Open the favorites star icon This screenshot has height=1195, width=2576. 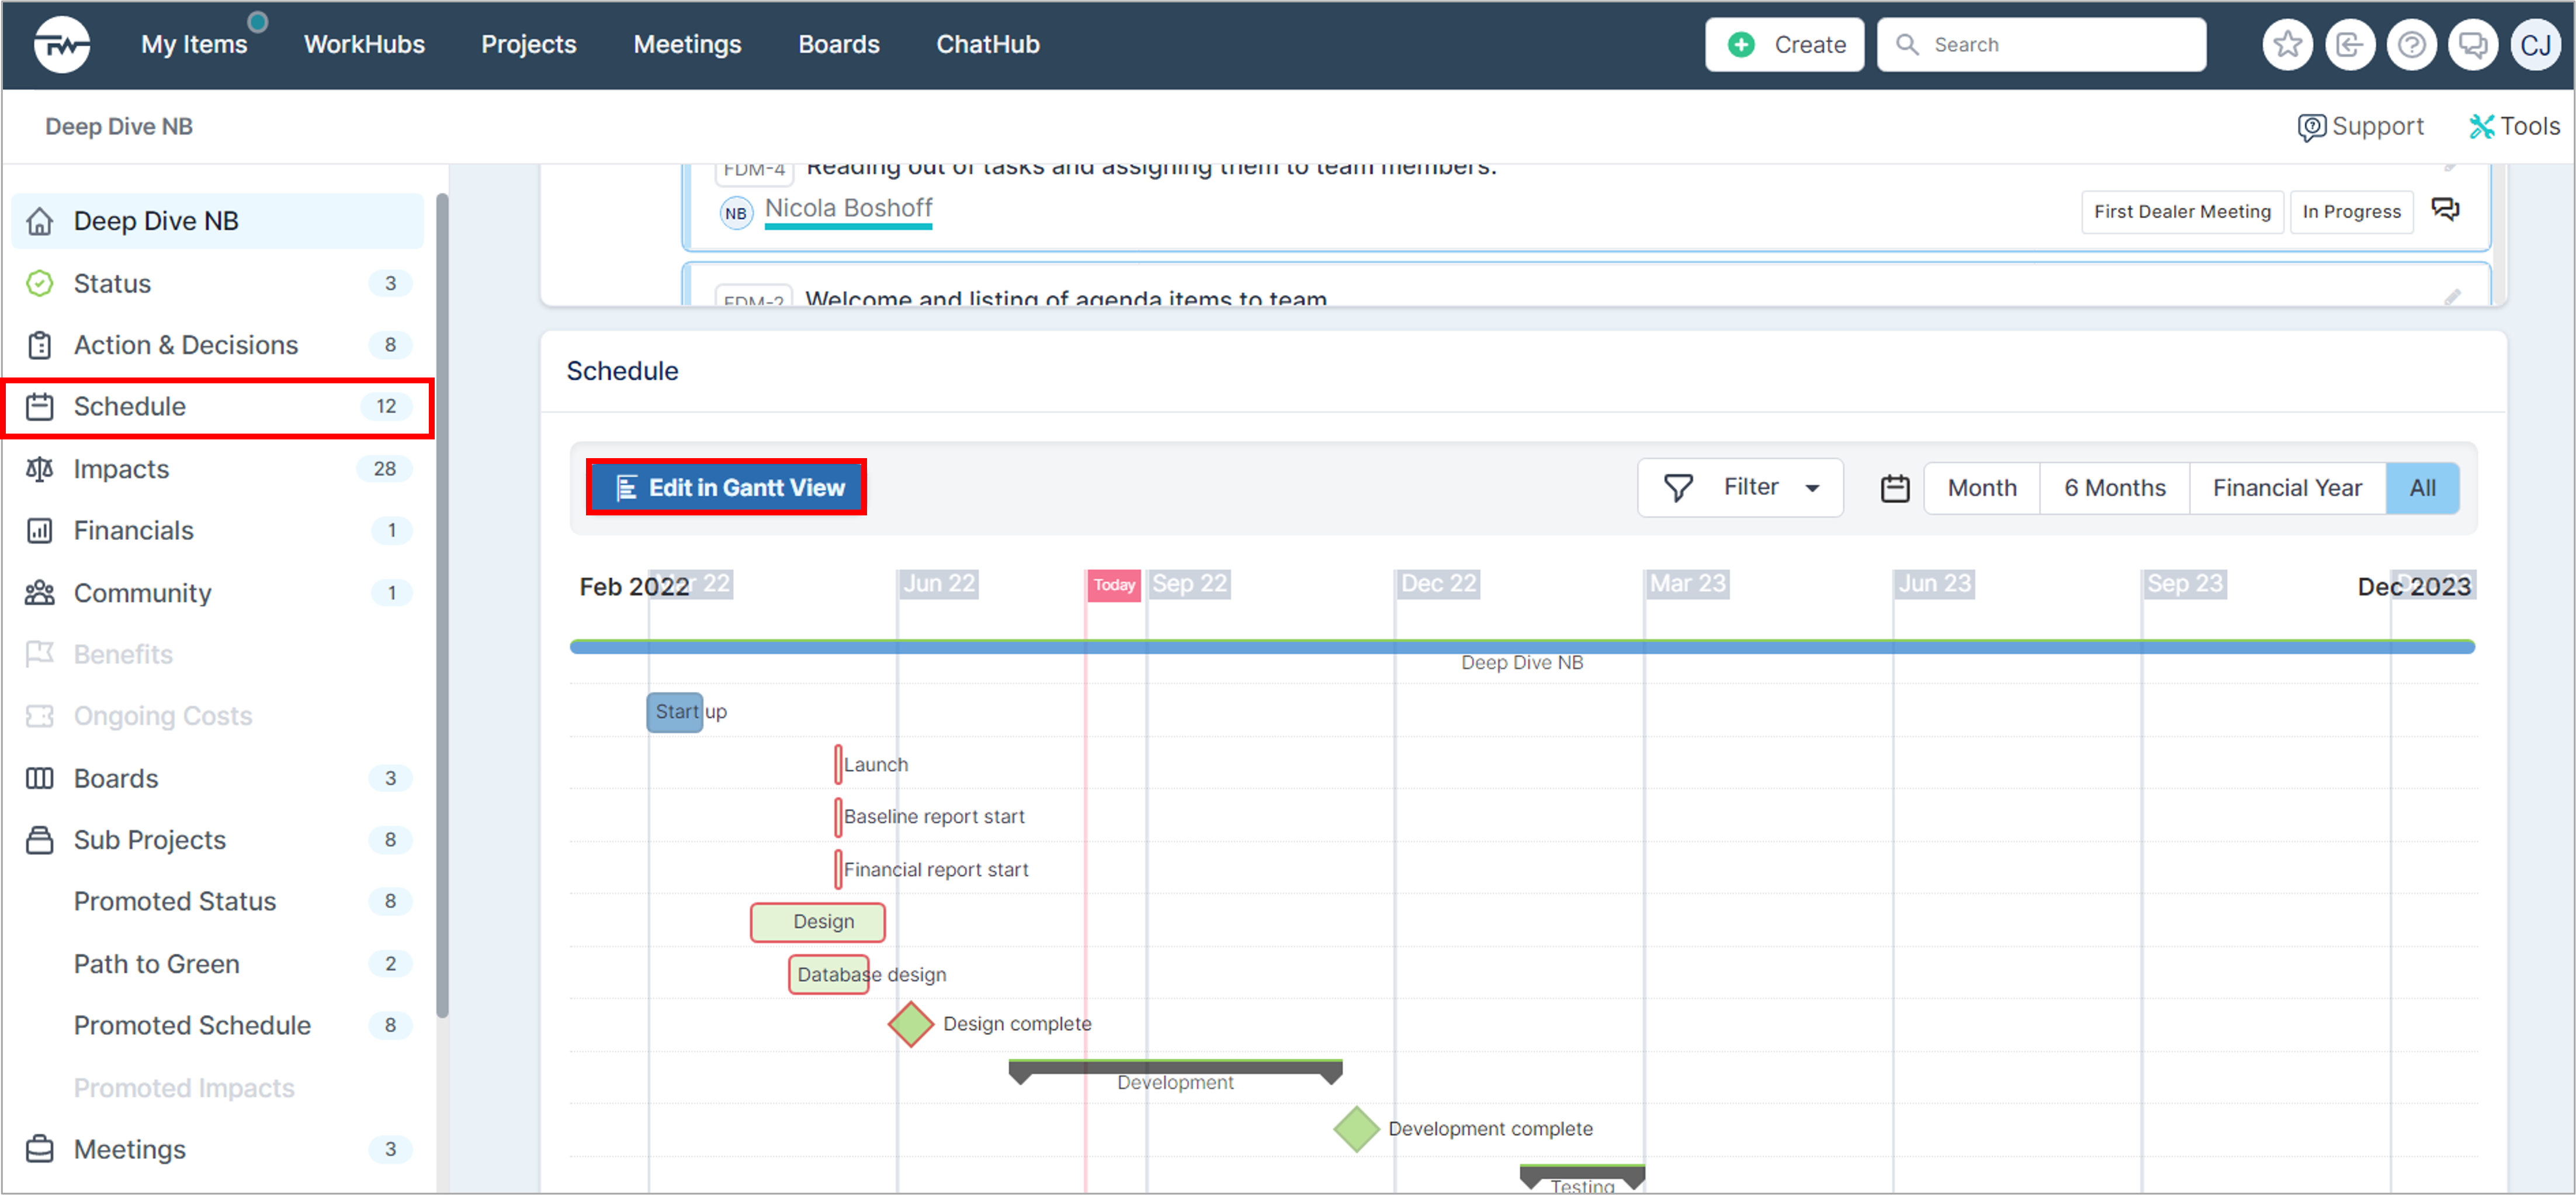click(x=2287, y=45)
